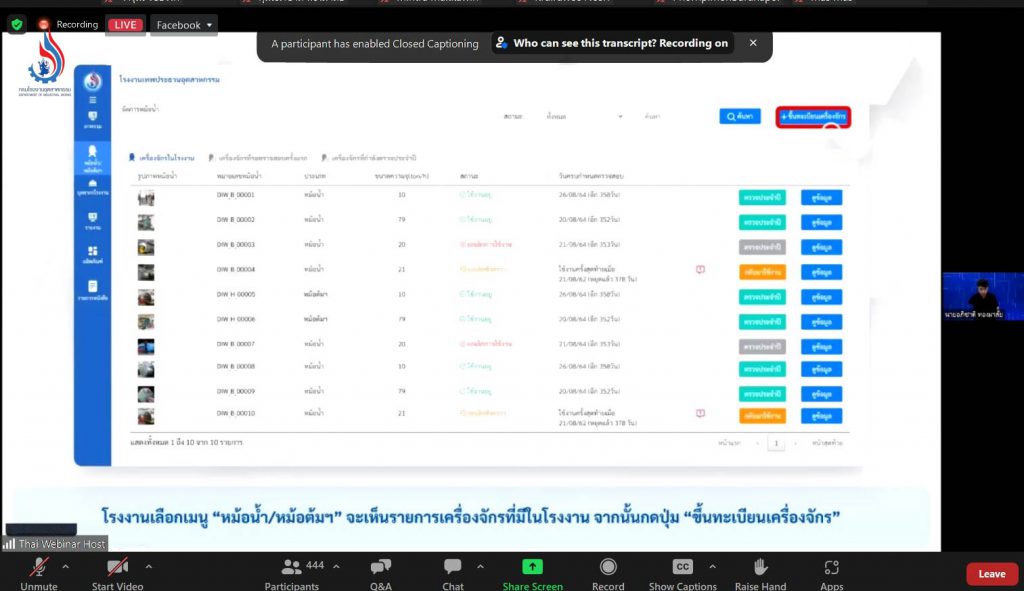
Task: Open the Apps icon
Action: (x=831, y=568)
